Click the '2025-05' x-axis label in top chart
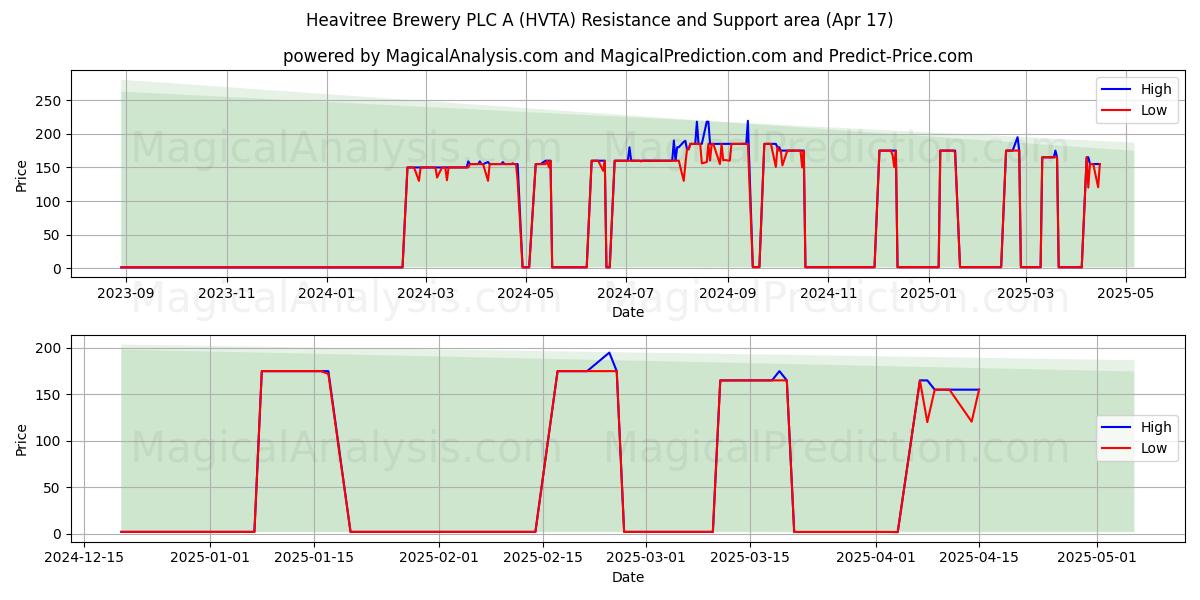The image size is (1200, 600). (1127, 293)
